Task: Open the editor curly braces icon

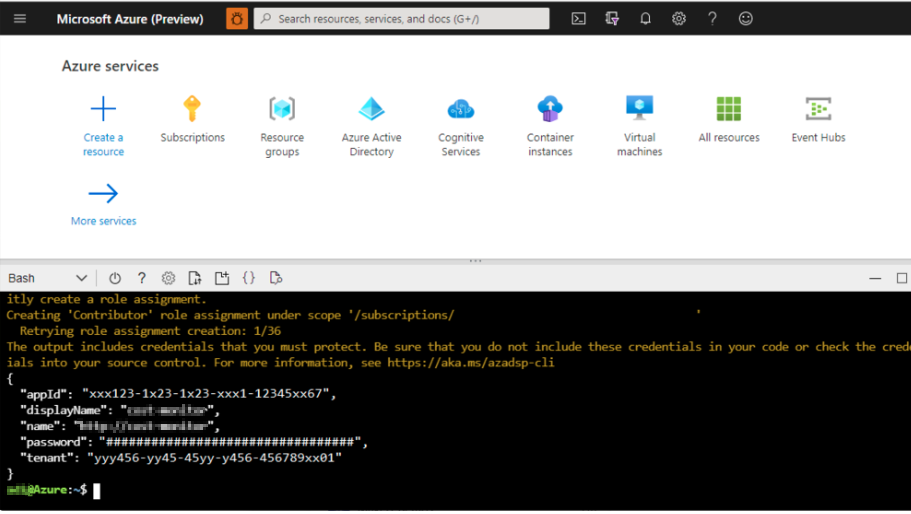Action: 249,278
